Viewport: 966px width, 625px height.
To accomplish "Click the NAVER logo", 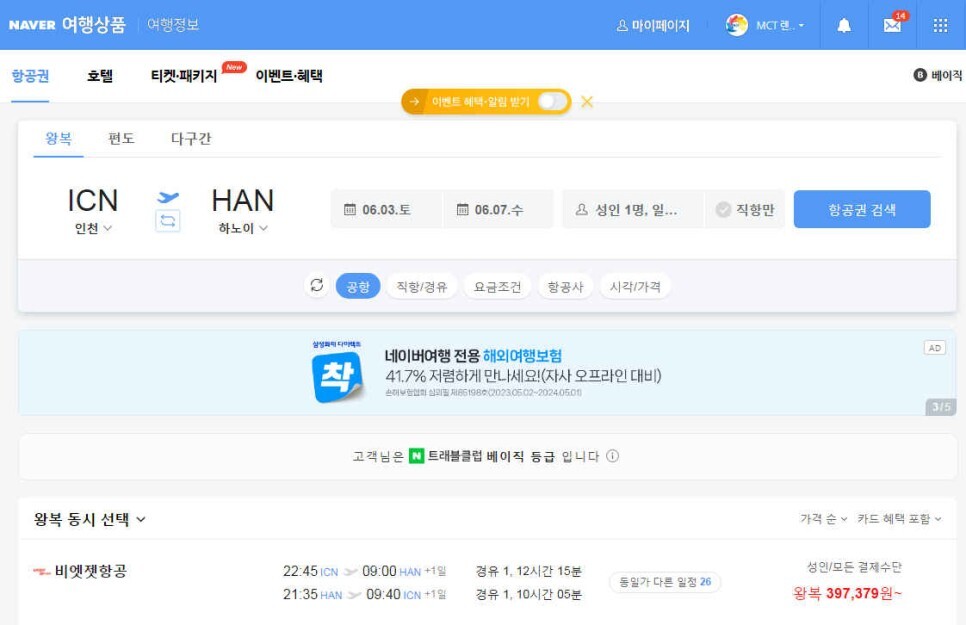I will (x=32, y=25).
